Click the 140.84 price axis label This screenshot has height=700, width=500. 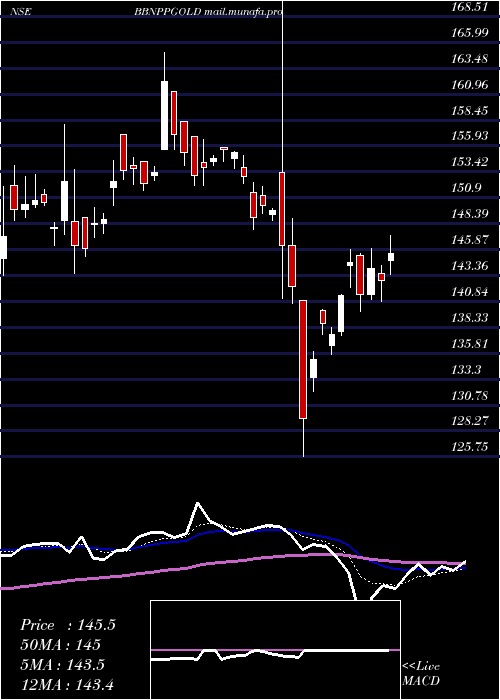[x=470, y=292]
